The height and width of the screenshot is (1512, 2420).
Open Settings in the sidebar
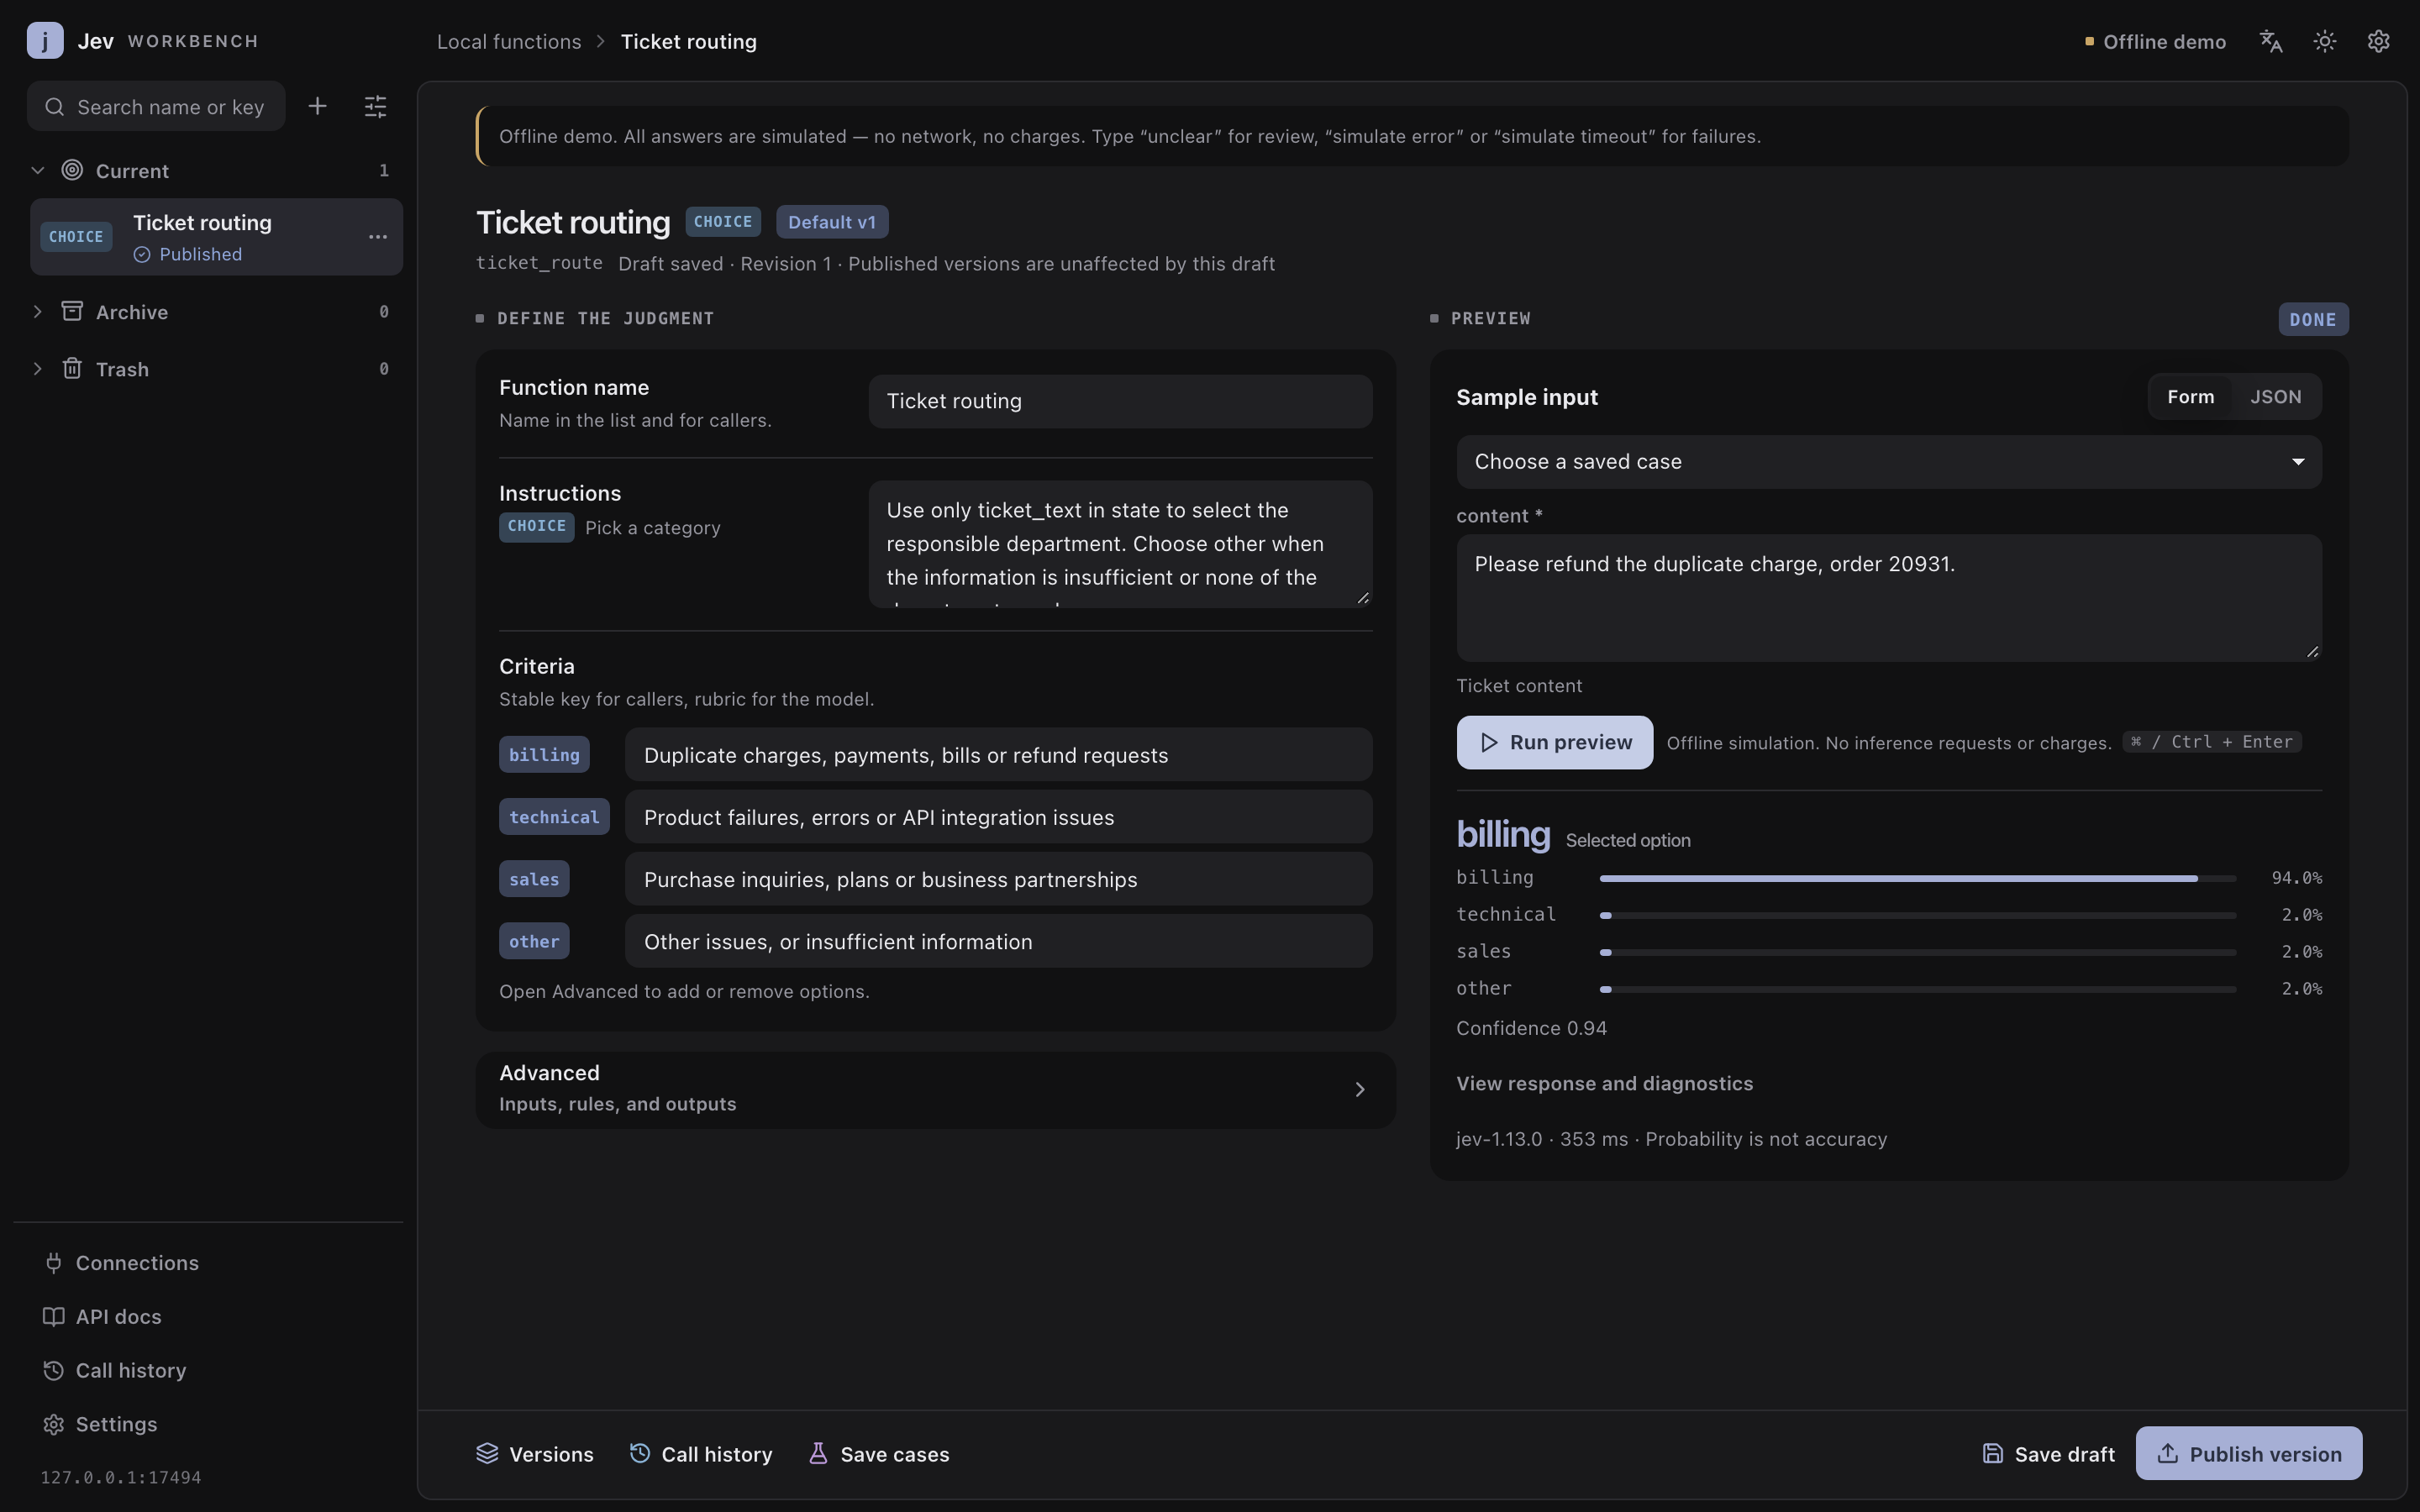click(x=100, y=1424)
